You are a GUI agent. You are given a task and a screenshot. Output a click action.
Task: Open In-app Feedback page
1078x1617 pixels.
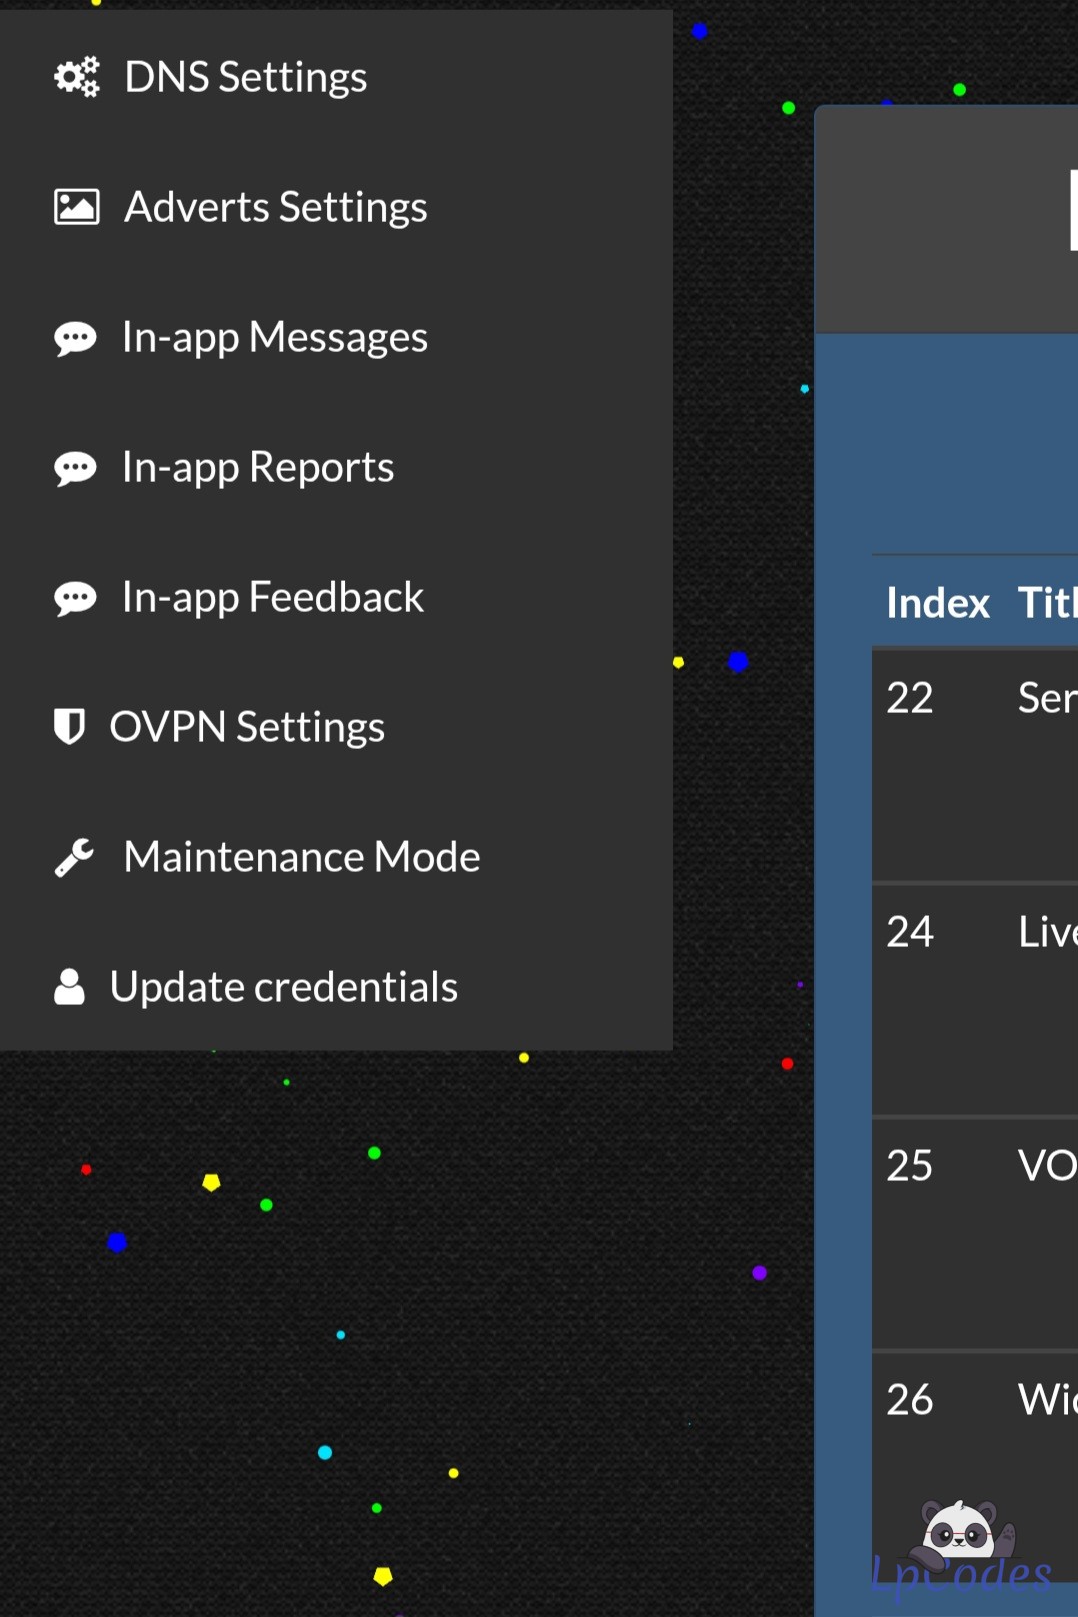point(336,597)
